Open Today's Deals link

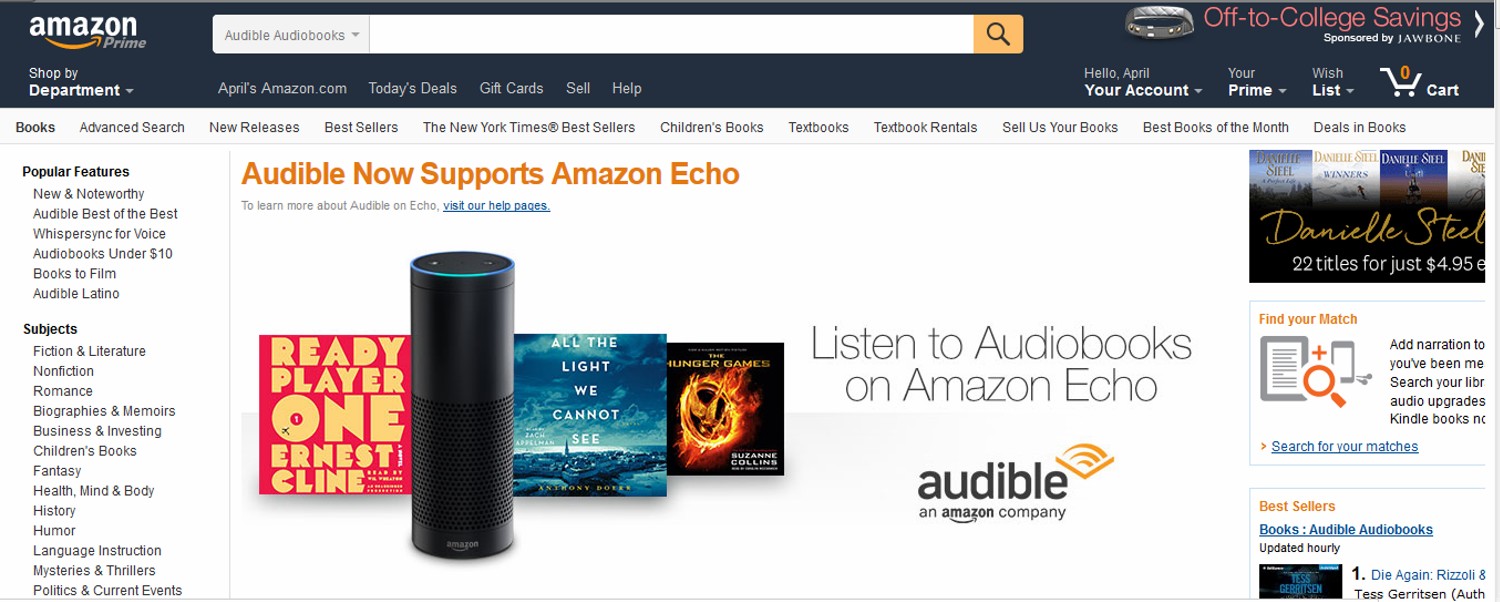click(x=412, y=88)
